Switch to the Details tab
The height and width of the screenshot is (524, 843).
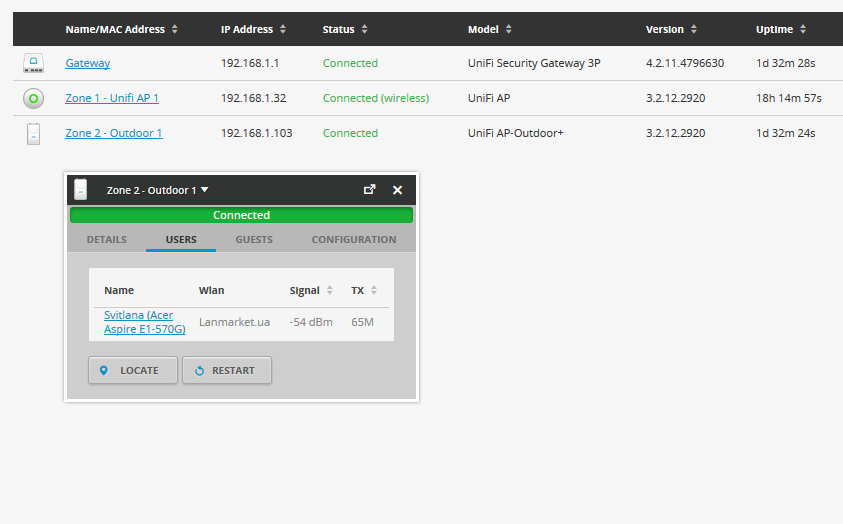[106, 240]
